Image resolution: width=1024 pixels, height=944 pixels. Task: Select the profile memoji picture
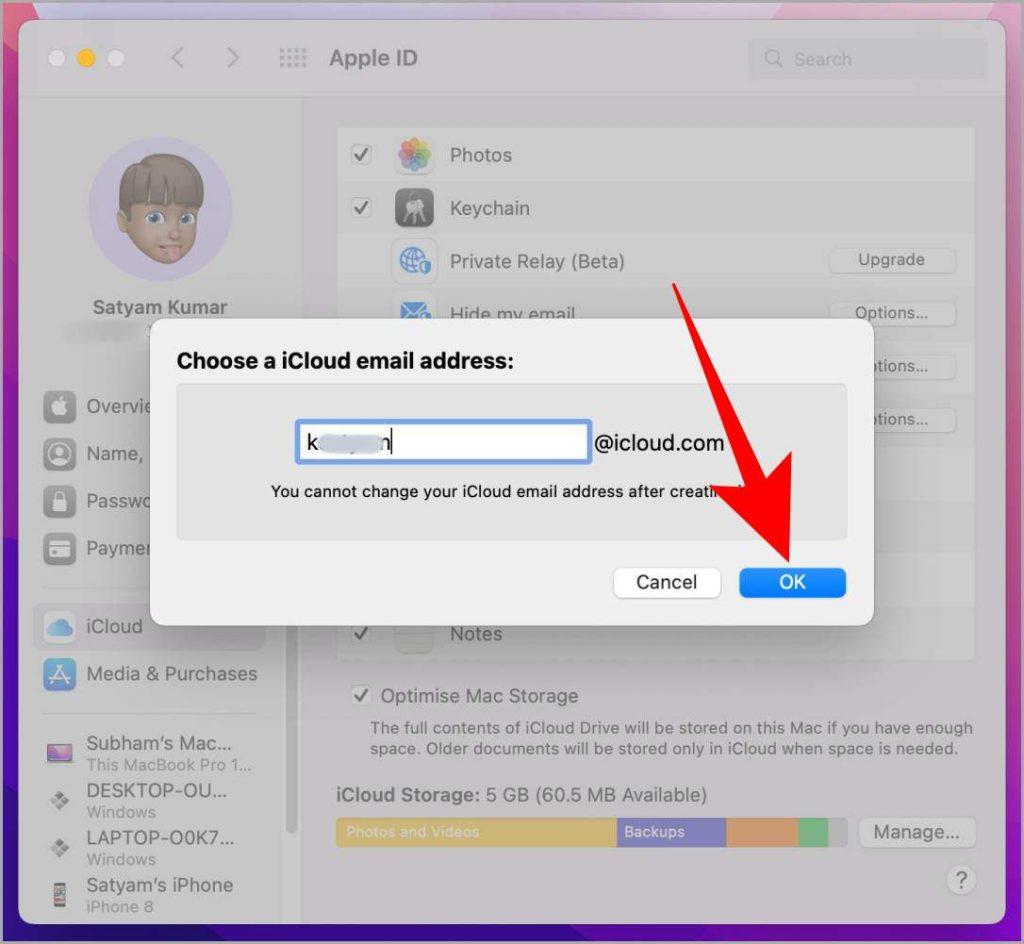pyautogui.click(x=160, y=209)
